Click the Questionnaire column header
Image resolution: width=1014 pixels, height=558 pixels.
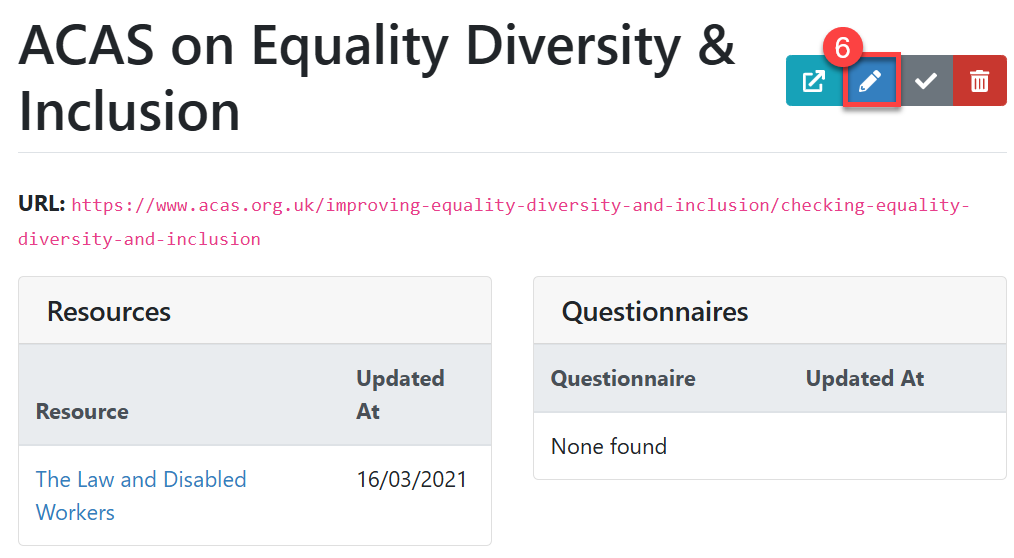(623, 378)
